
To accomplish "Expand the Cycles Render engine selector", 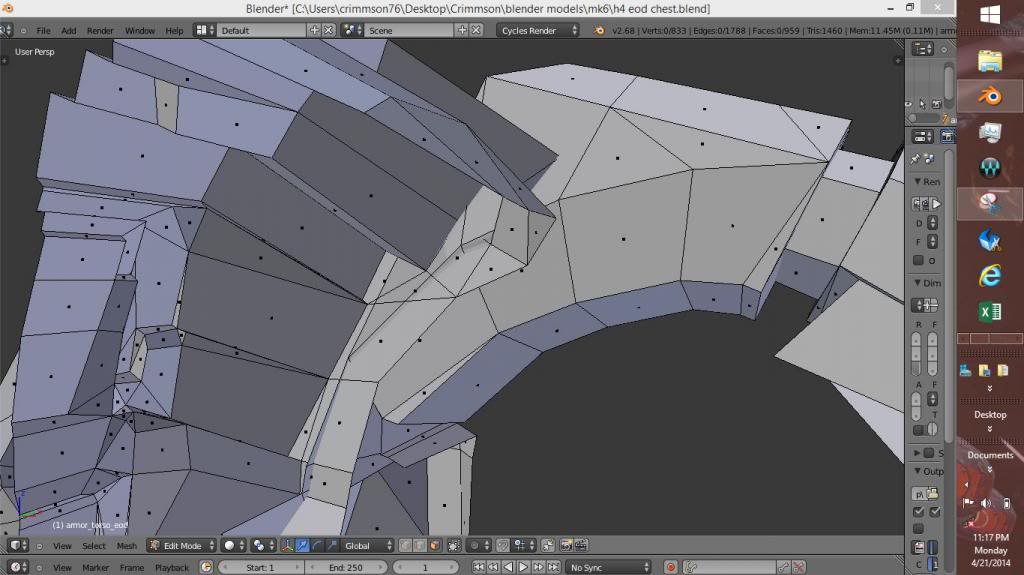I will click(x=538, y=30).
